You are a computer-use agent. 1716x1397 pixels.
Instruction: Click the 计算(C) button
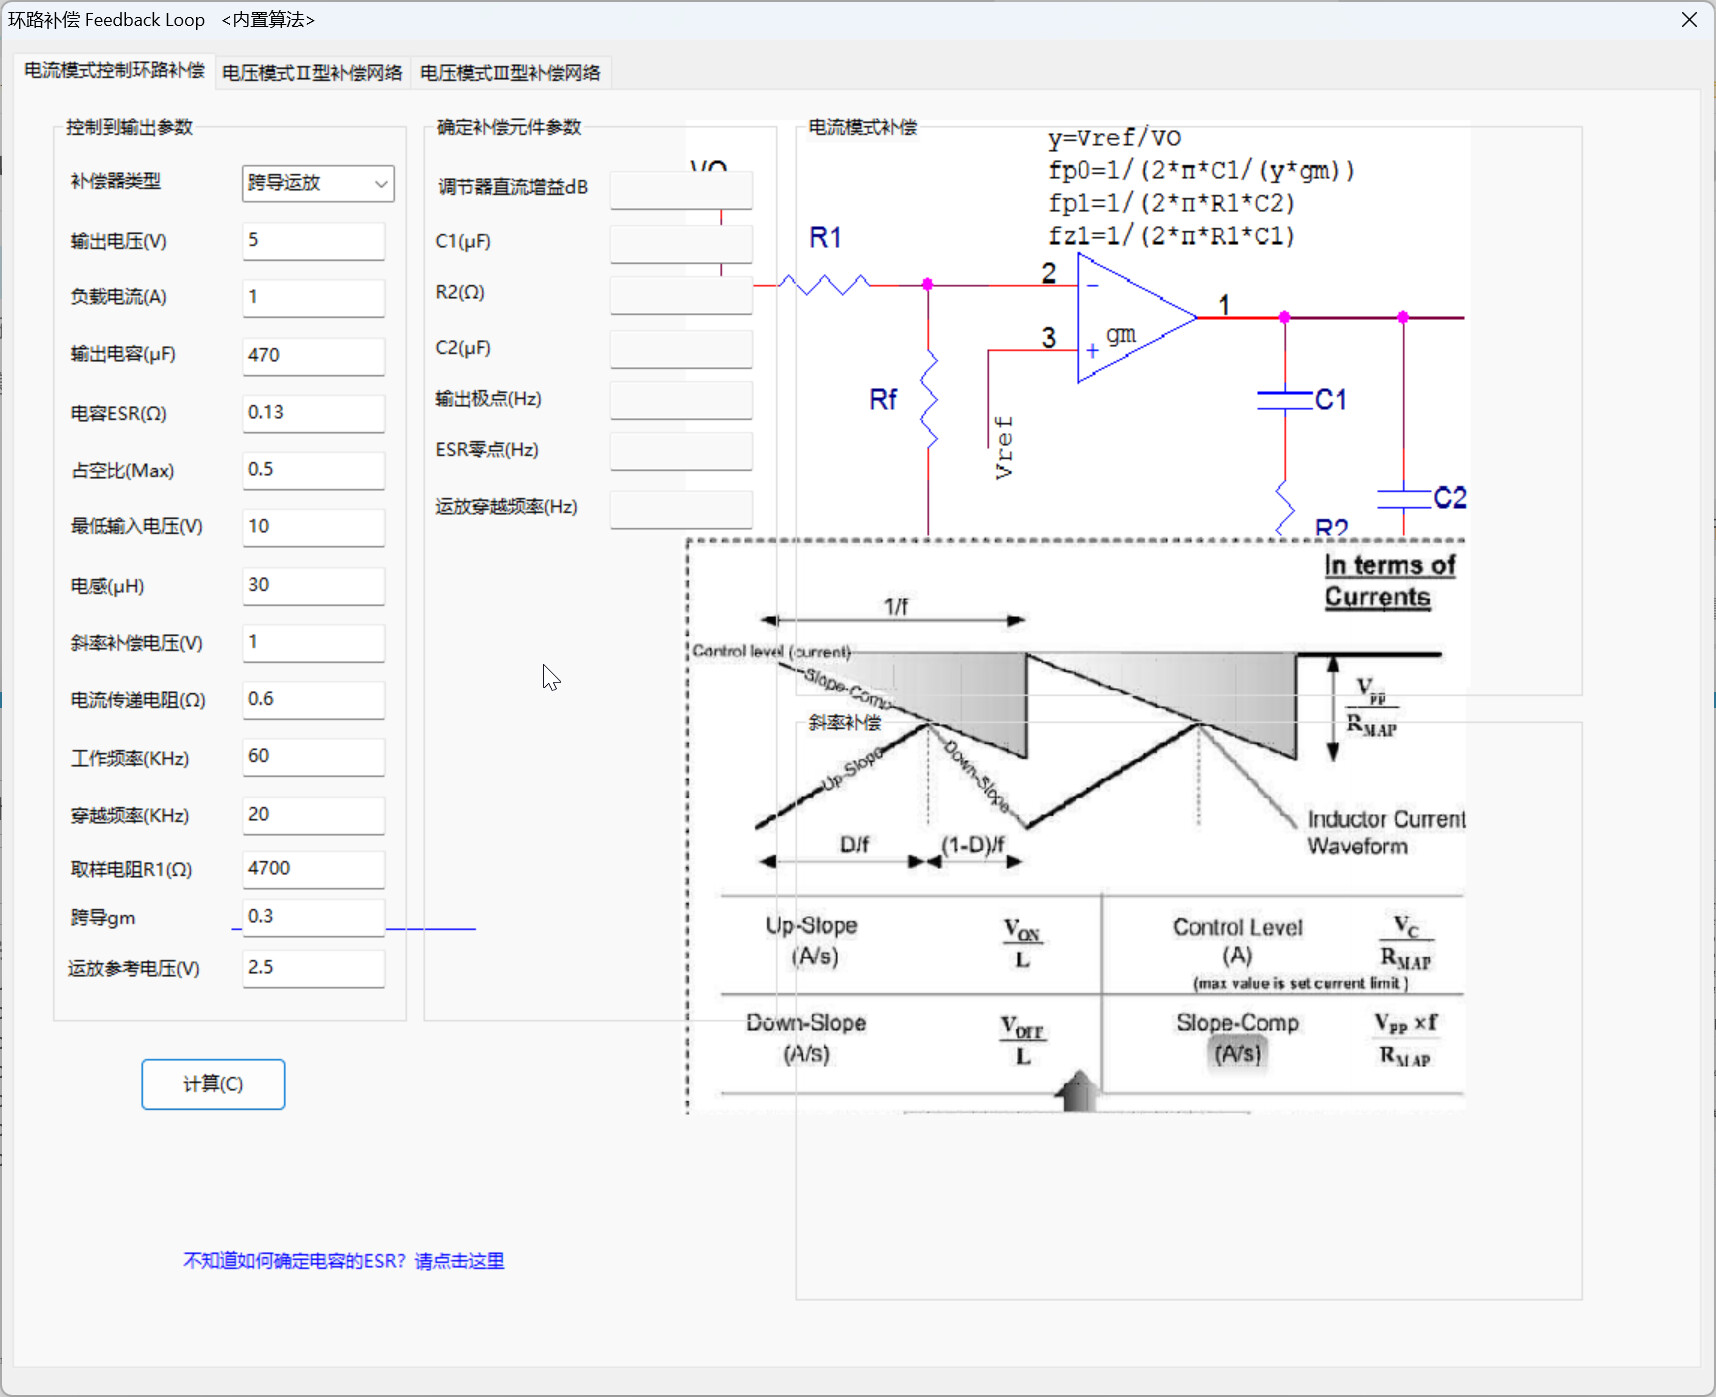pyautogui.click(x=213, y=1084)
